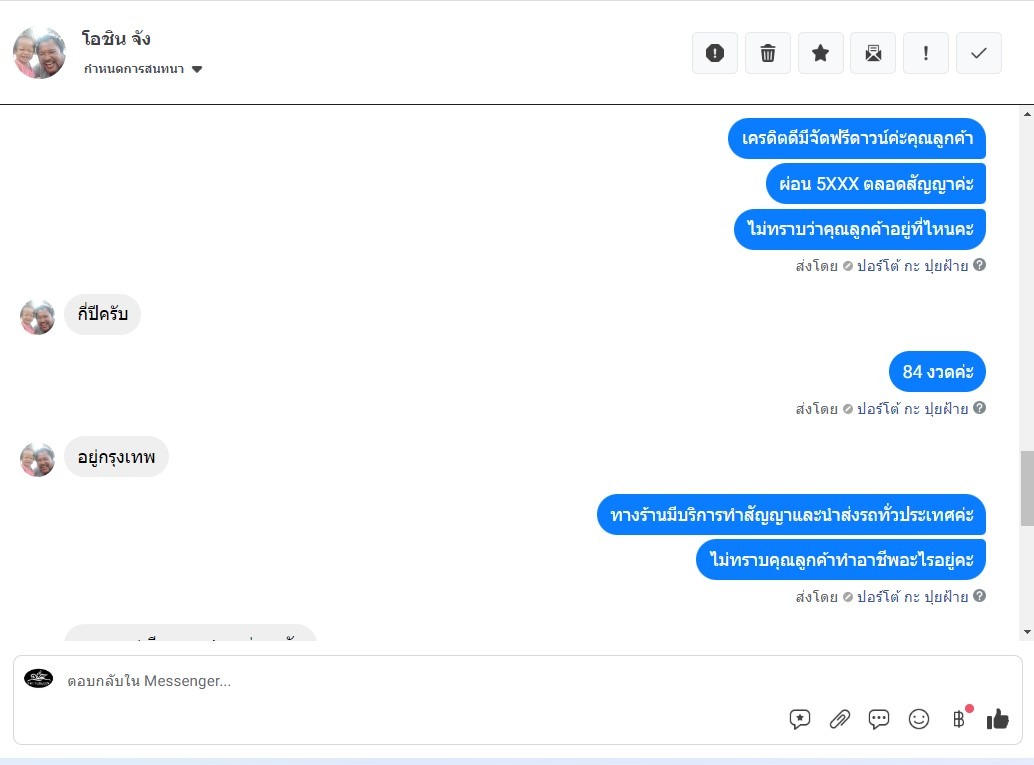Image resolution: width=1034 pixels, height=765 pixels.
Task: Open instant replies chat bubble icon
Action: coord(879,719)
